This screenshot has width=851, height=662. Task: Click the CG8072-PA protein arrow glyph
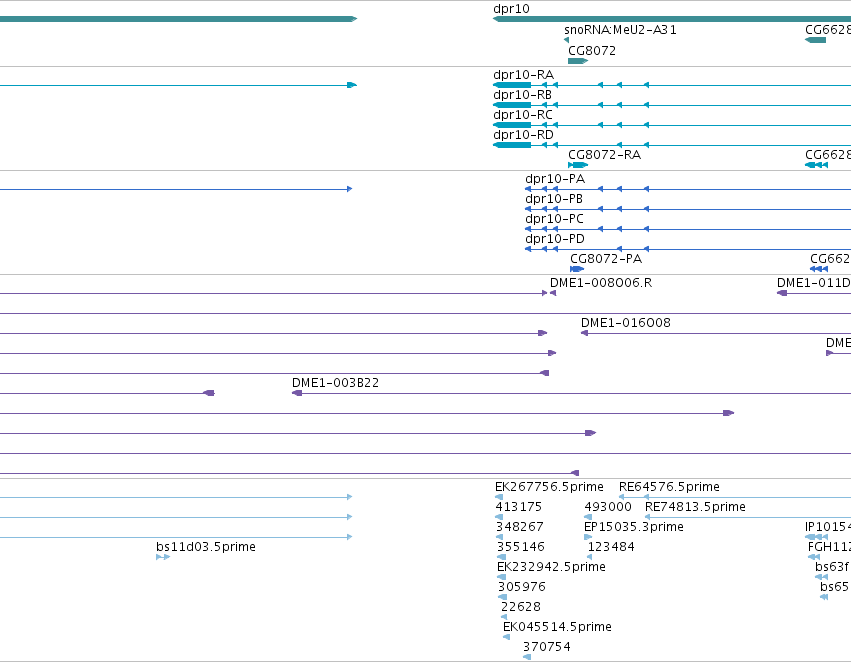point(577,269)
